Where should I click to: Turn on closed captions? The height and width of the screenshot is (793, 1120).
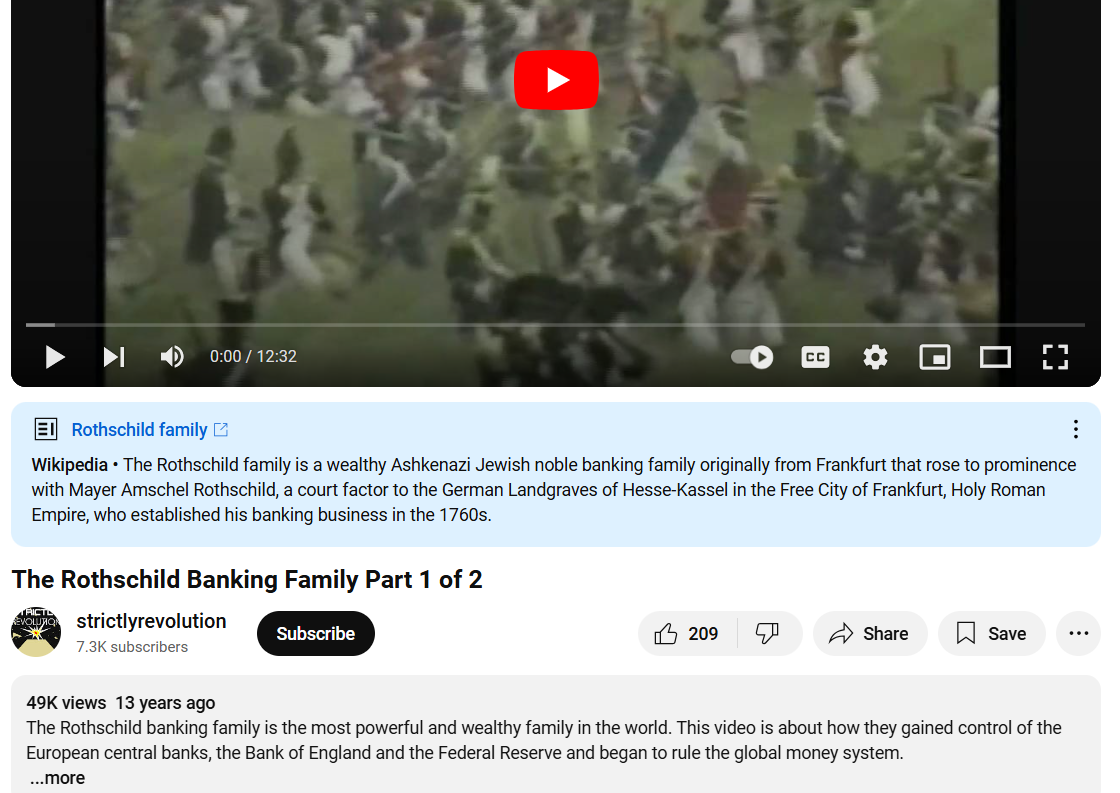(x=815, y=356)
